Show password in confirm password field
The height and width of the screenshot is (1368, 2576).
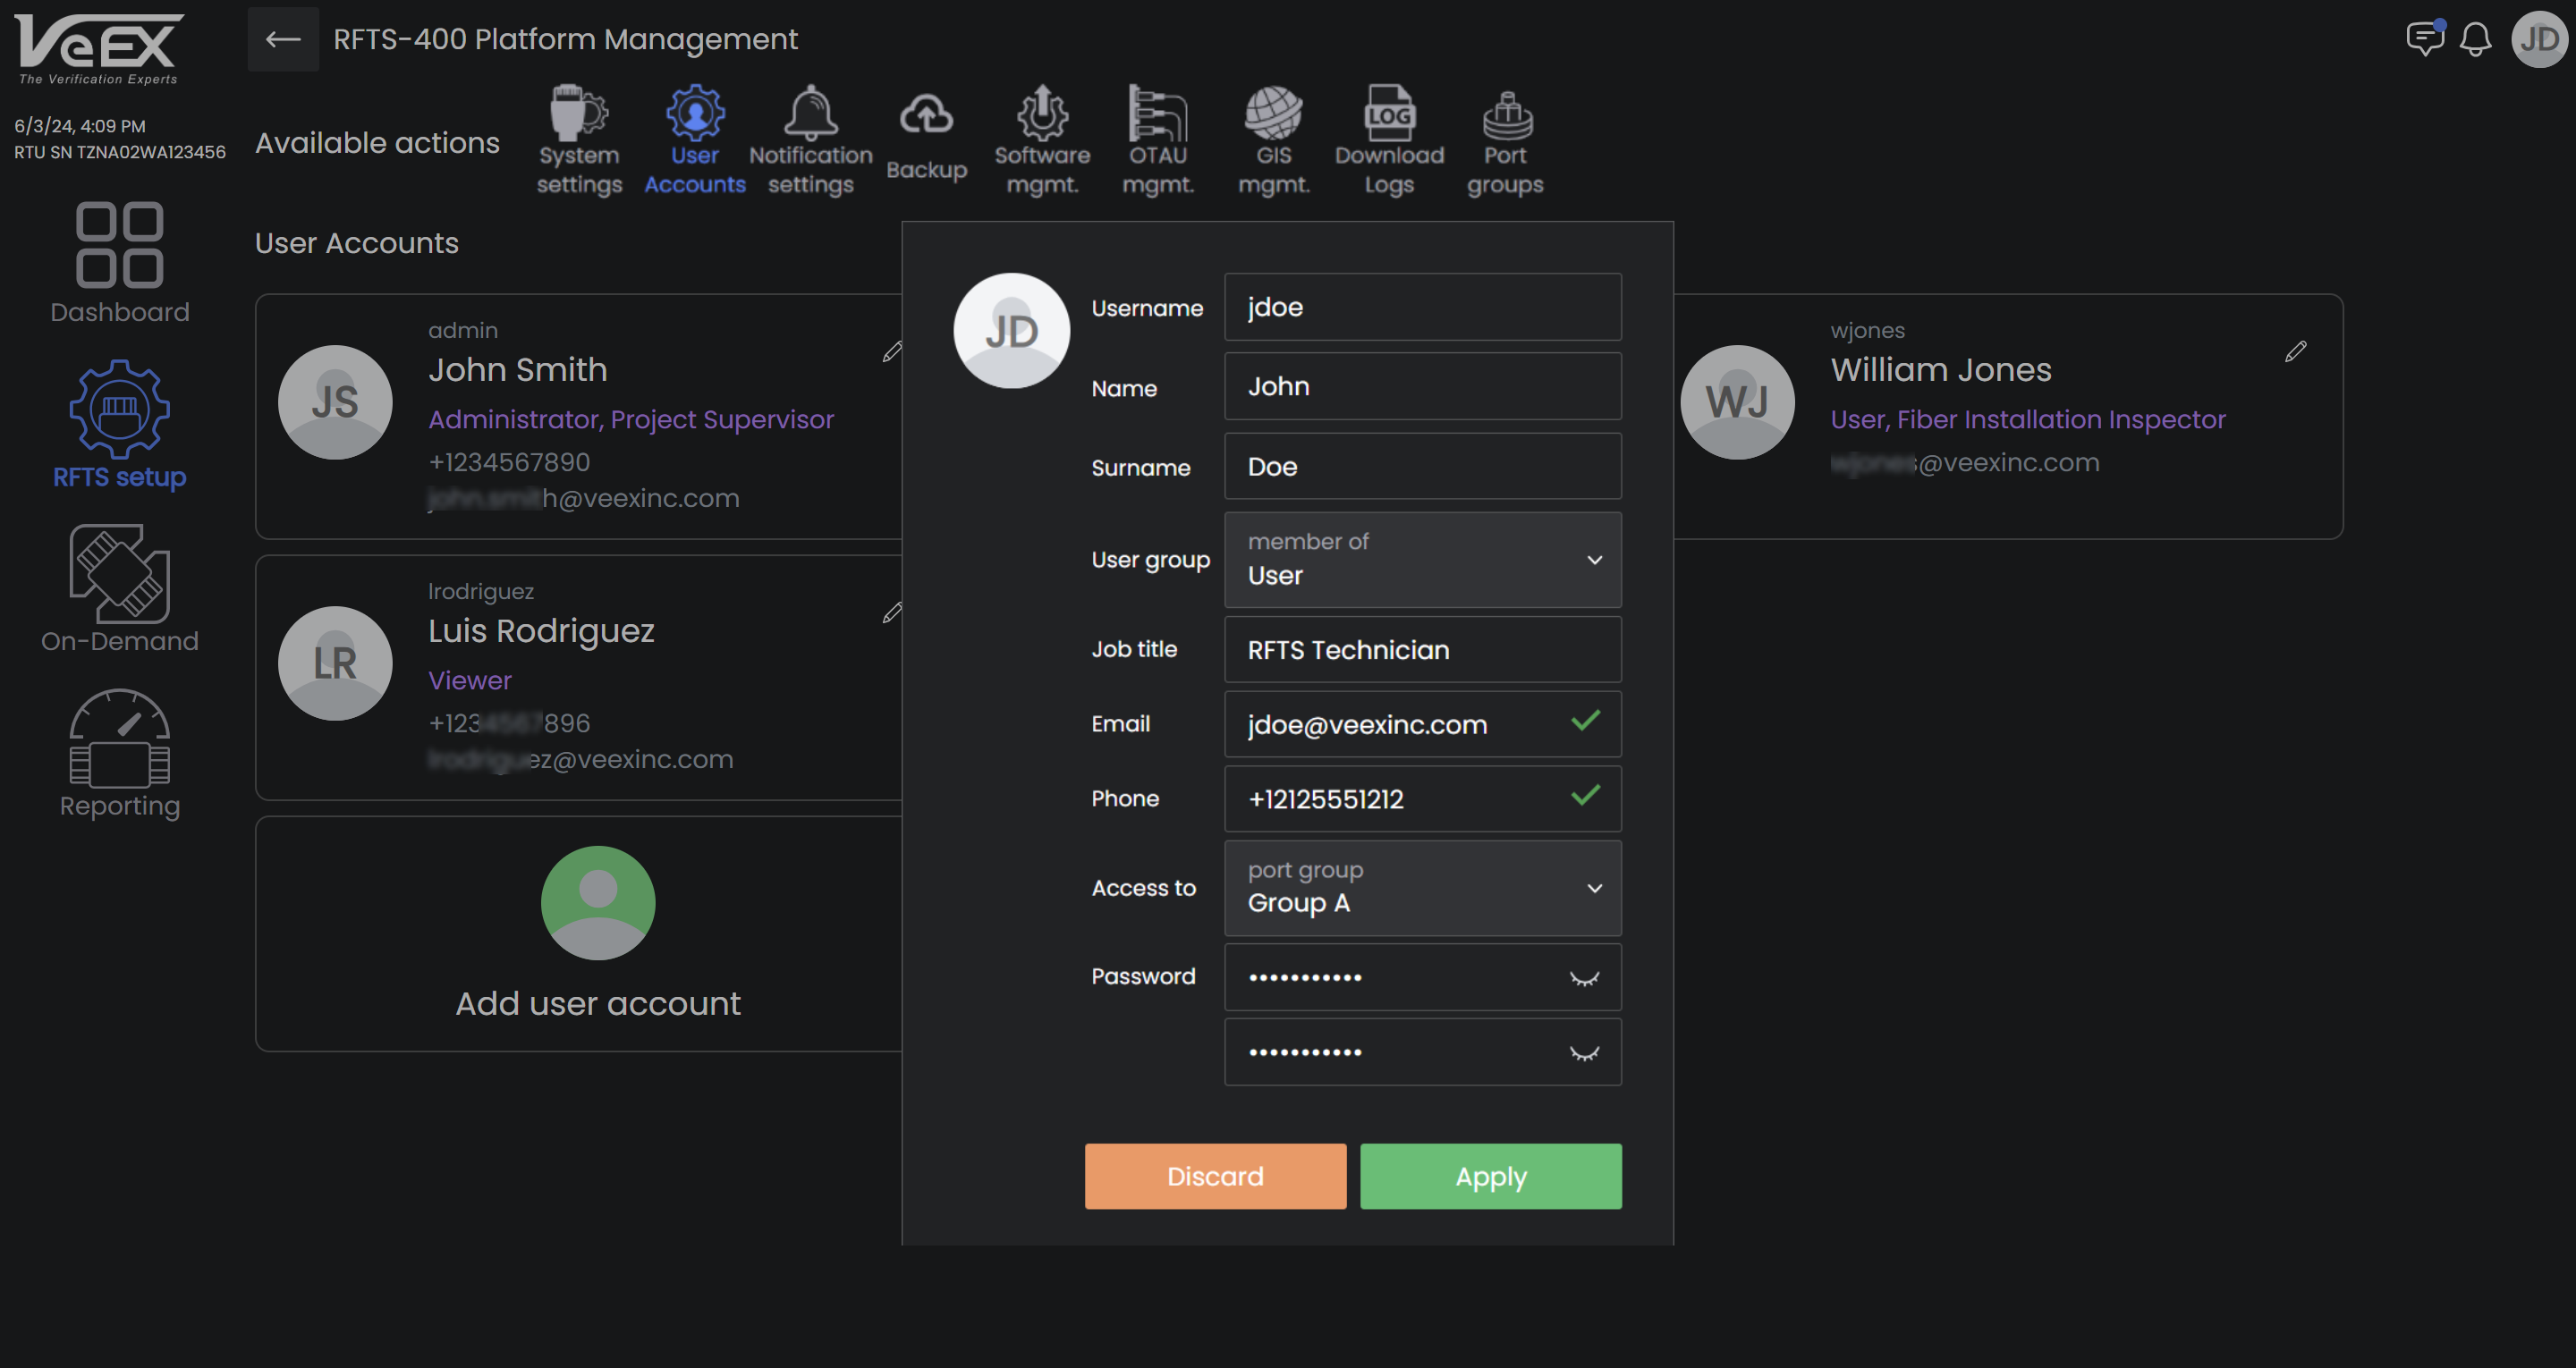pos(1584,1053)
